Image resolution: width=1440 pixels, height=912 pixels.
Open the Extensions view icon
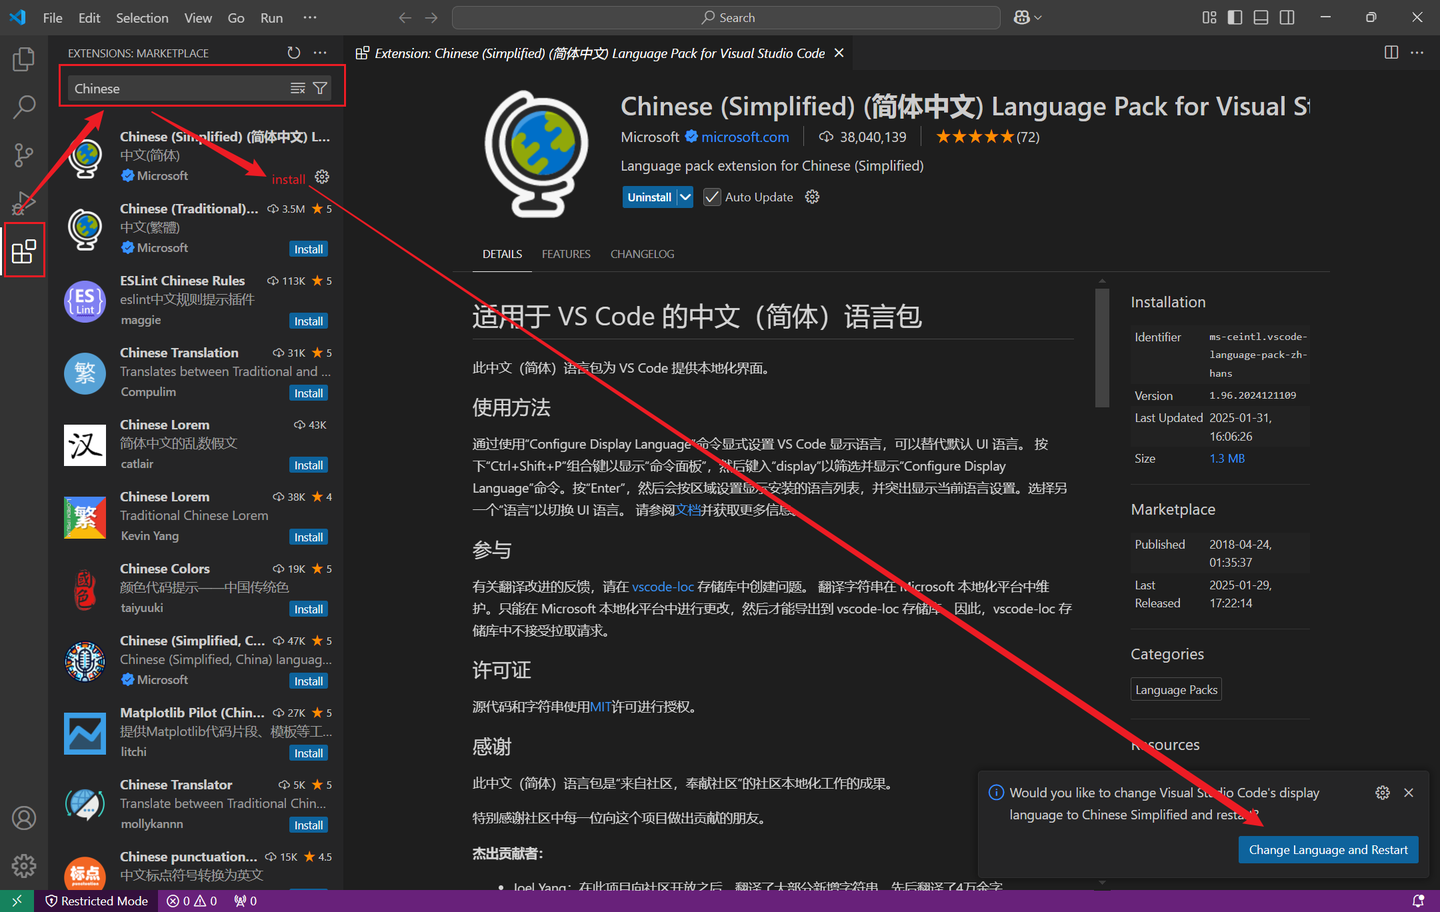(x=23, y=251)
